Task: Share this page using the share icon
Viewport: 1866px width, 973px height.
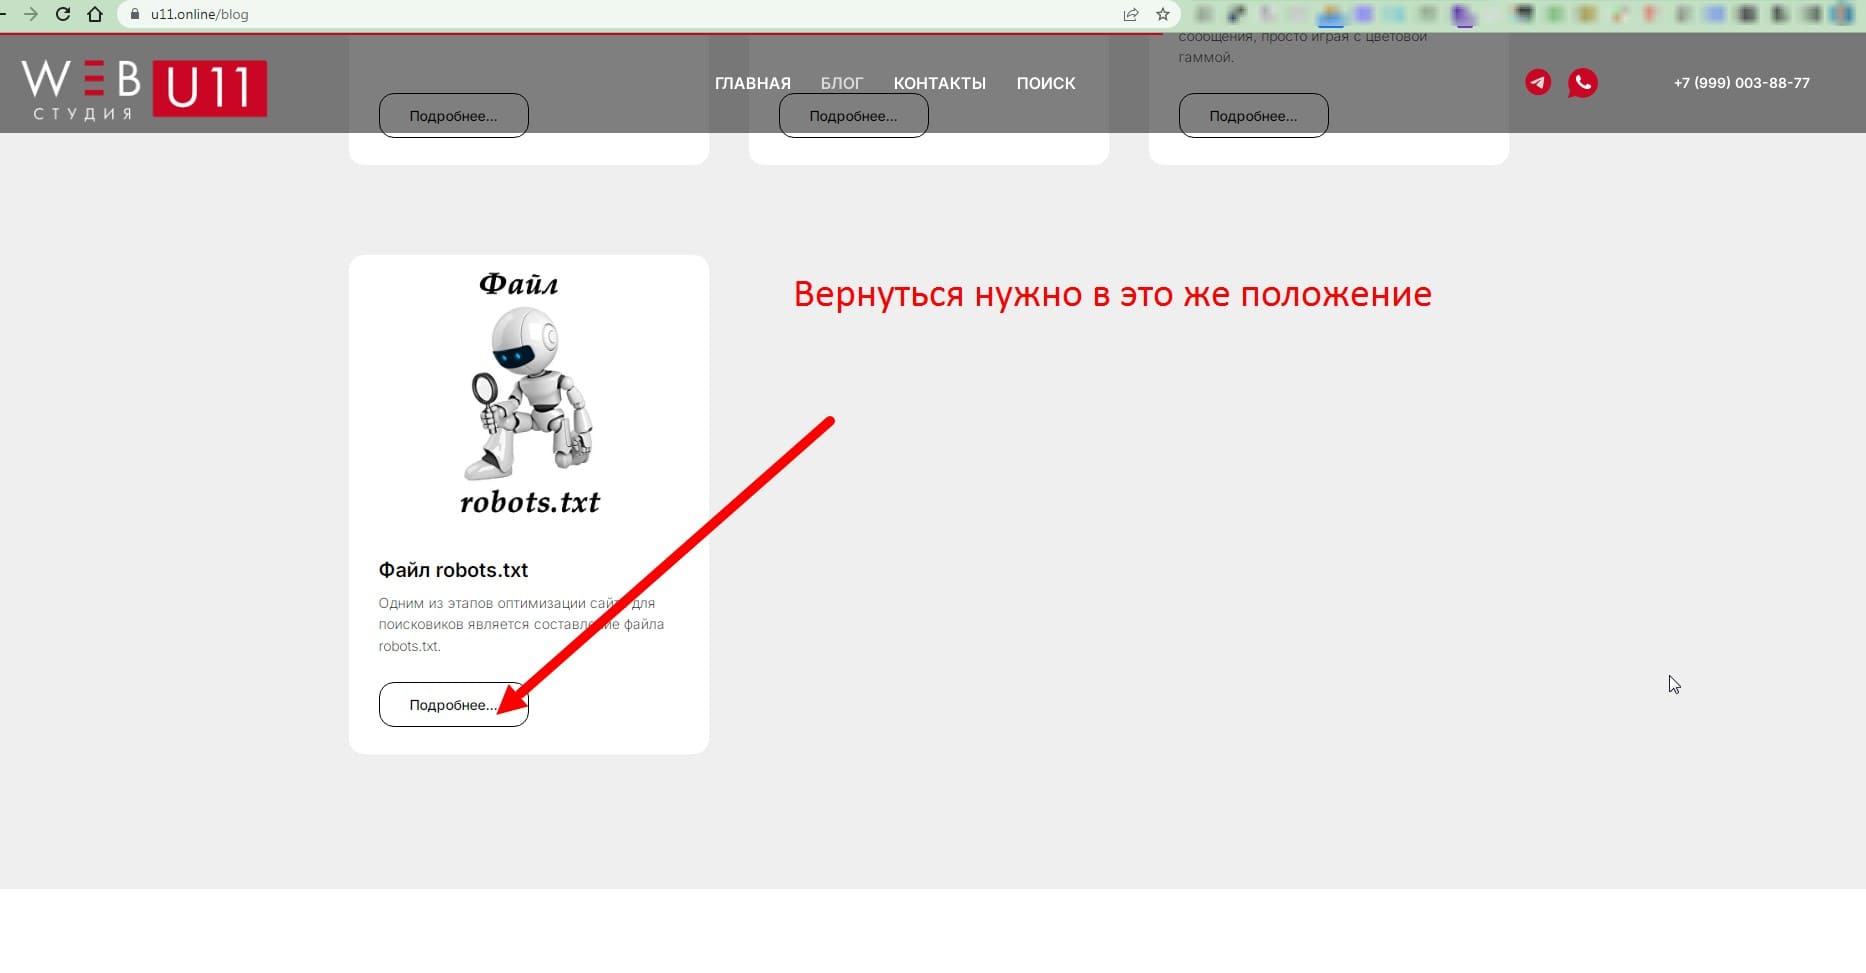Action: click(x=1131, y=14)
